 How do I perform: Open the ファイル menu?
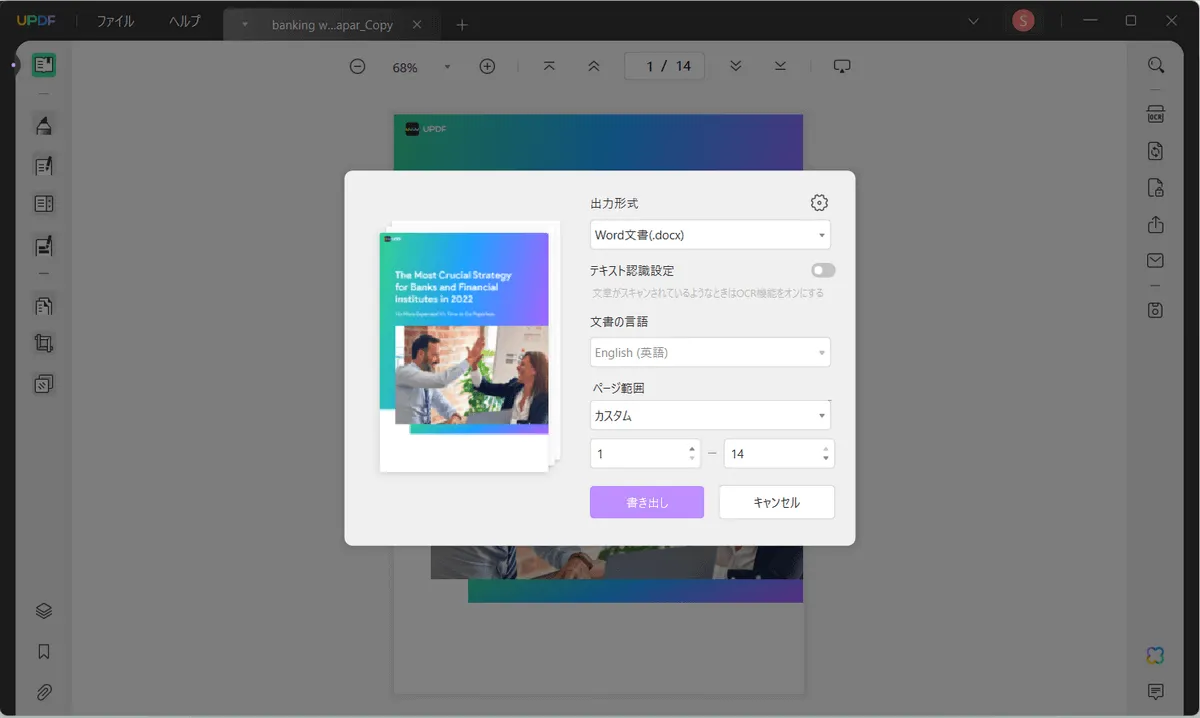pyautogui.click(x=115, y=21)
